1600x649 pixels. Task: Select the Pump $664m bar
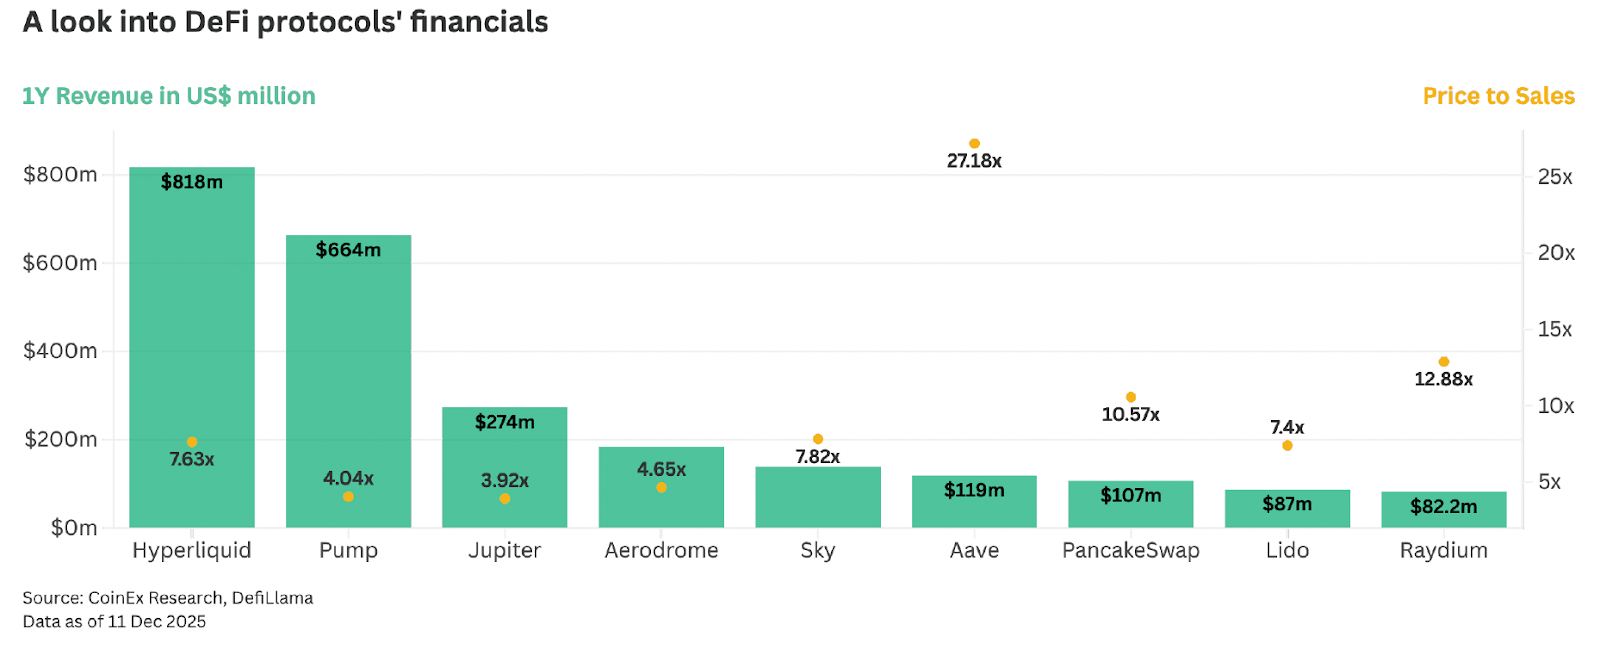pyautogui.click(x=348, y=381)
